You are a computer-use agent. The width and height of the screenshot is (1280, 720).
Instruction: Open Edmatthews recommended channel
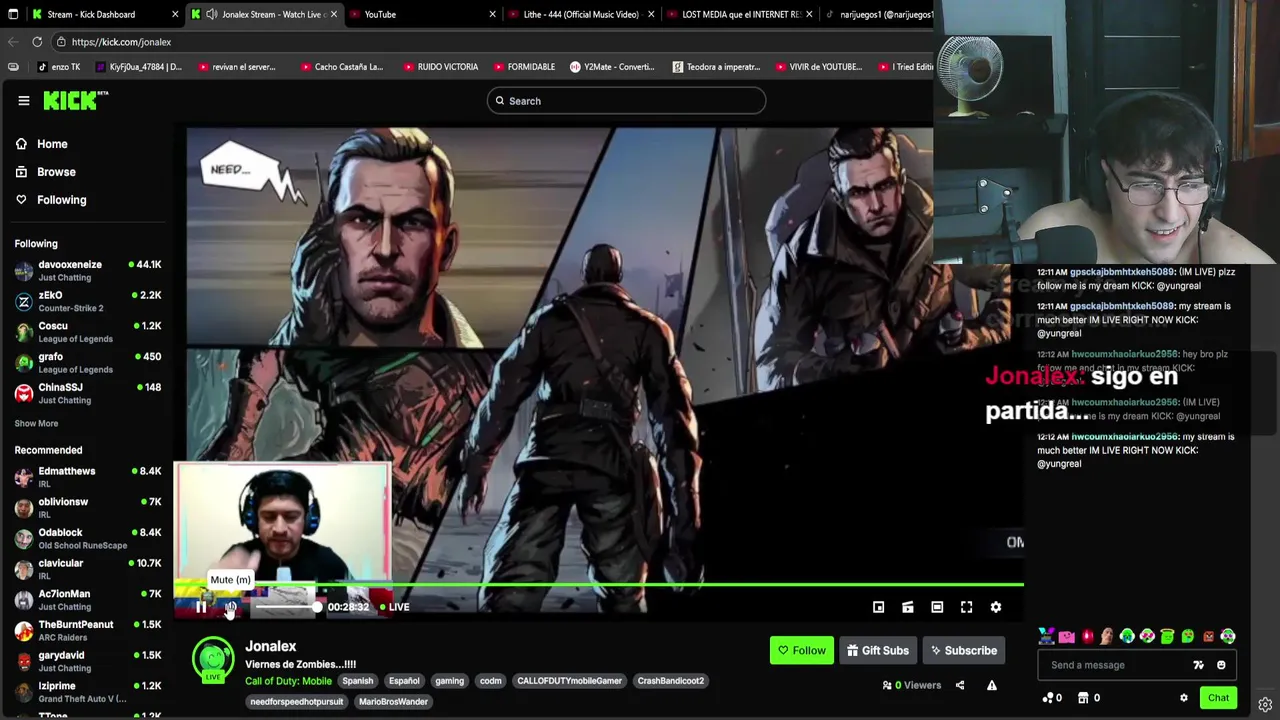click(x=88, y=477)
